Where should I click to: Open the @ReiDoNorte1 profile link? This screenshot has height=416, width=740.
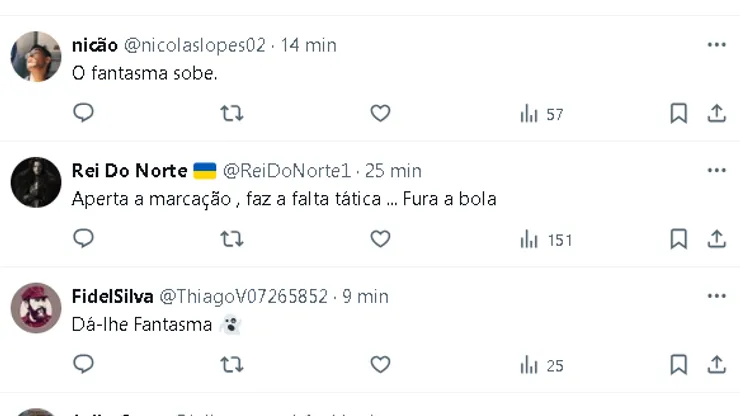286,171
